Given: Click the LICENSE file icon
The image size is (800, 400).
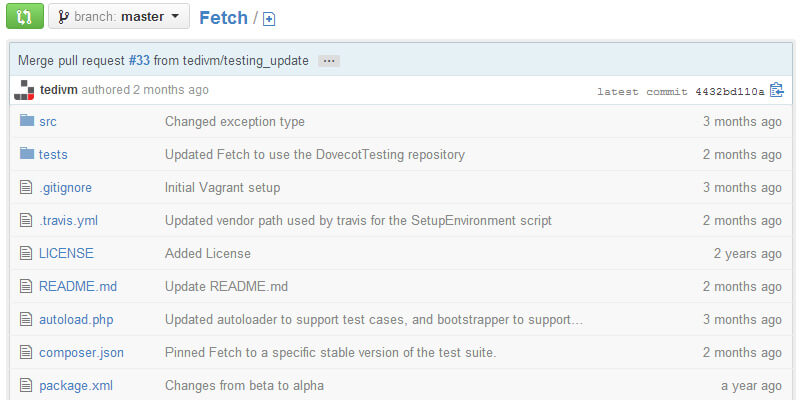Looking at the screenshot, I should (x=27, y=253).
